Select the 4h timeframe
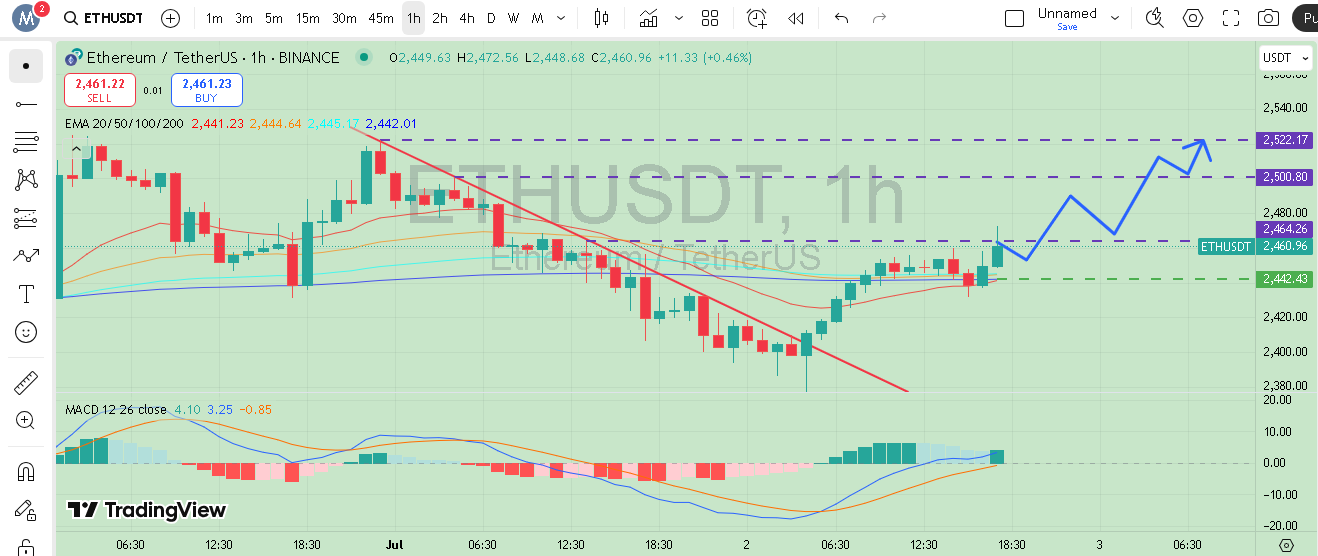 tap(467, 18)
